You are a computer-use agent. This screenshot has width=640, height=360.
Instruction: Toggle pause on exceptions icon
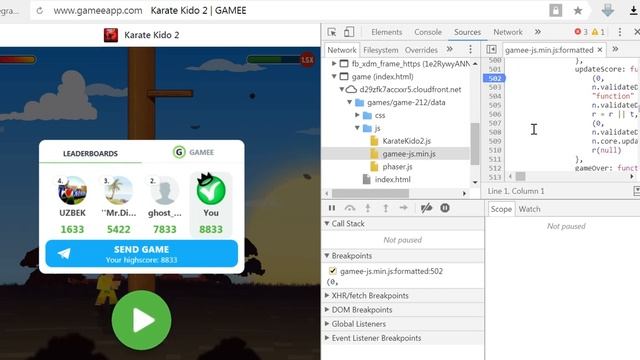pos(445,208)
